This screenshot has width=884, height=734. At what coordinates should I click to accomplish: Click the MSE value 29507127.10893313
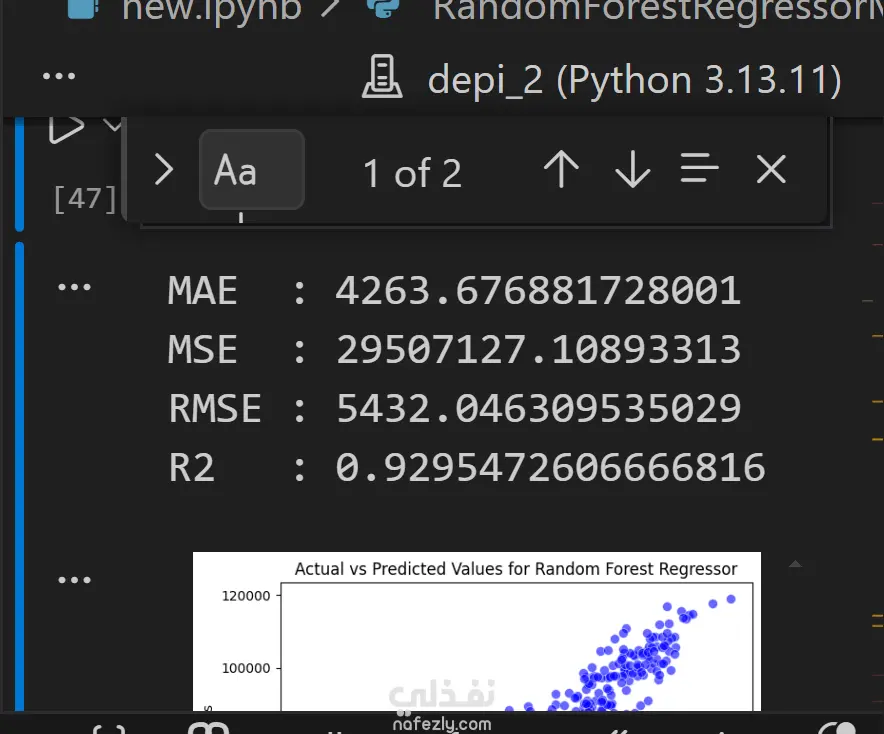[538, 350]
